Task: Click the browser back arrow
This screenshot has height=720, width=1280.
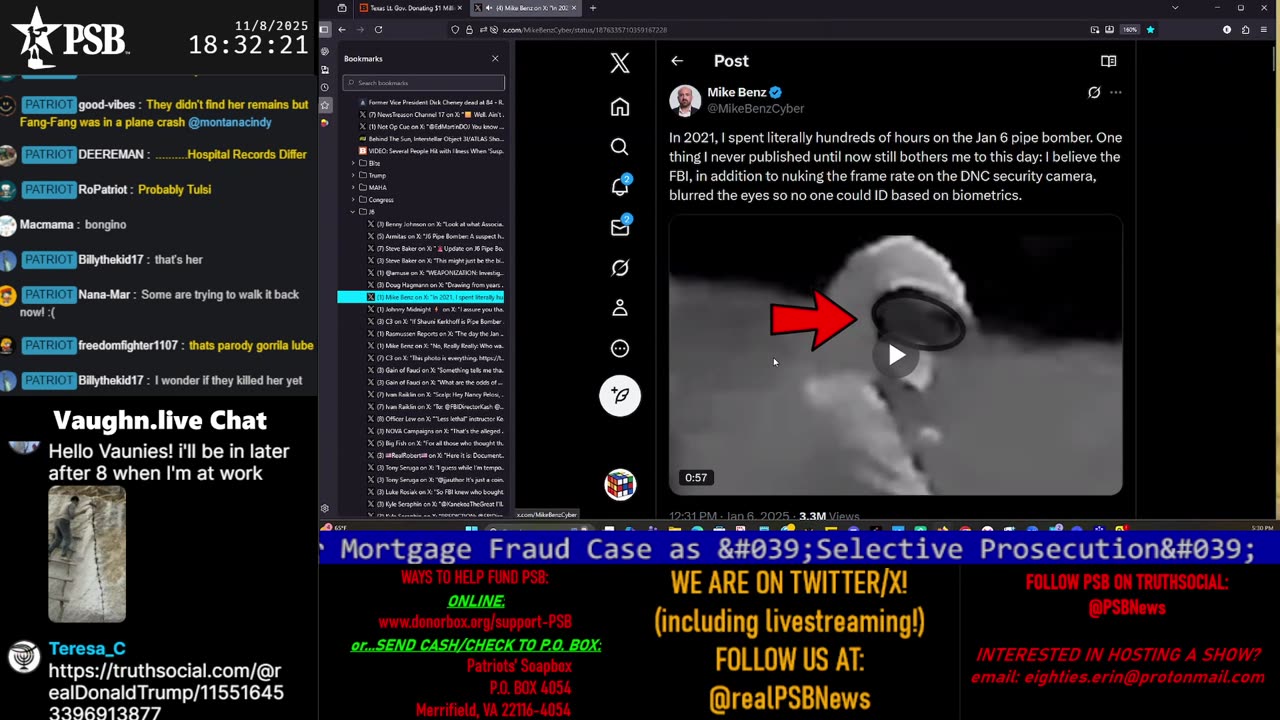Action: click(x=342, y=30)
